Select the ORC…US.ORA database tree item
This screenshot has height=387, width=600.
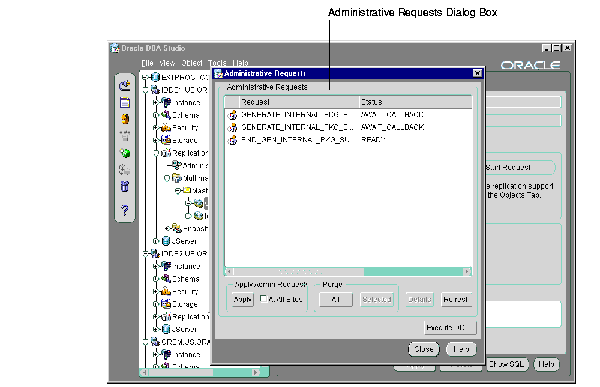(x=186, y=342)
